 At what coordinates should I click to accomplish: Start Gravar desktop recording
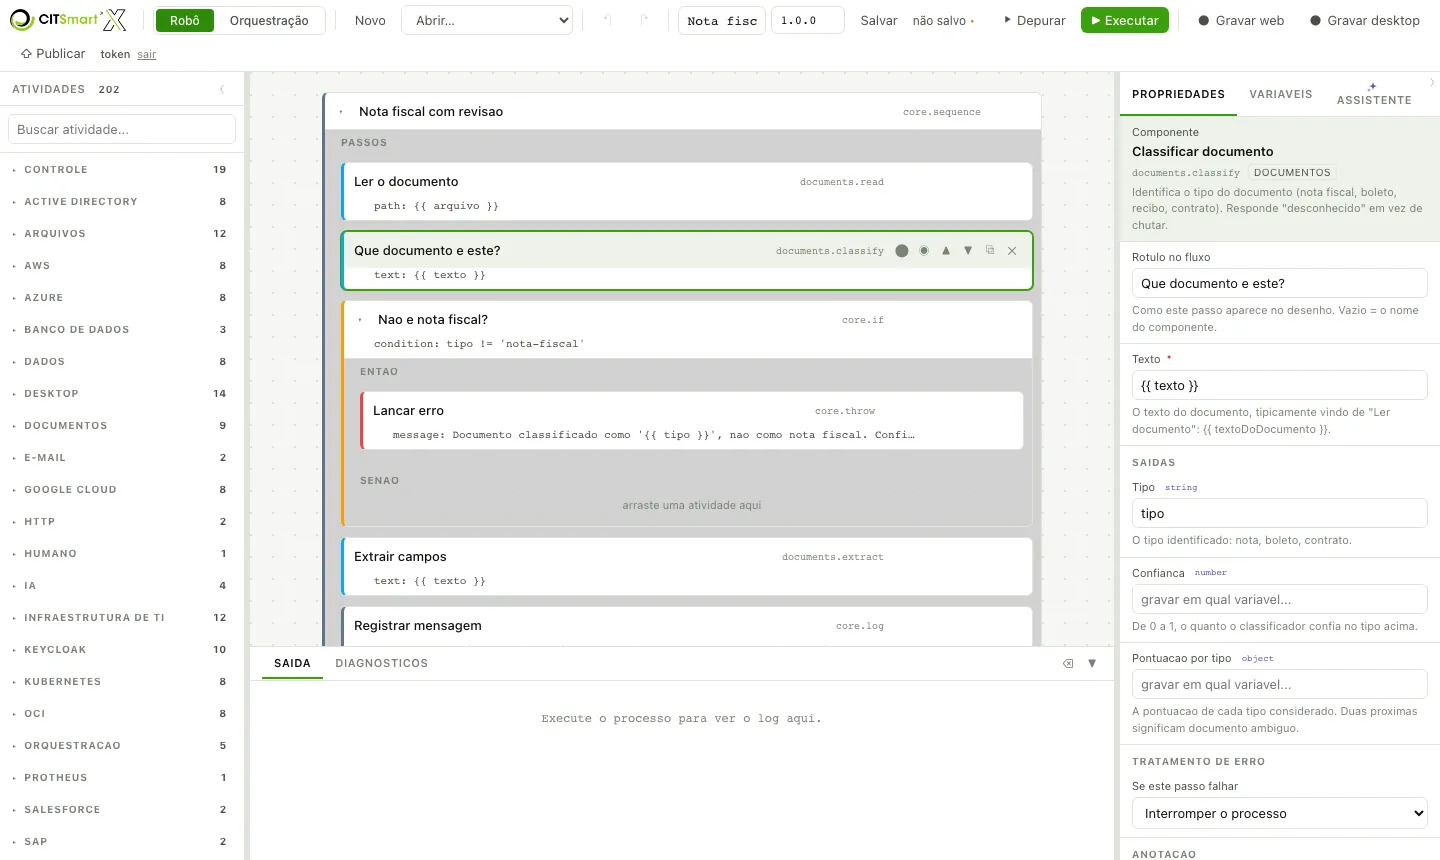point(1365,20)
